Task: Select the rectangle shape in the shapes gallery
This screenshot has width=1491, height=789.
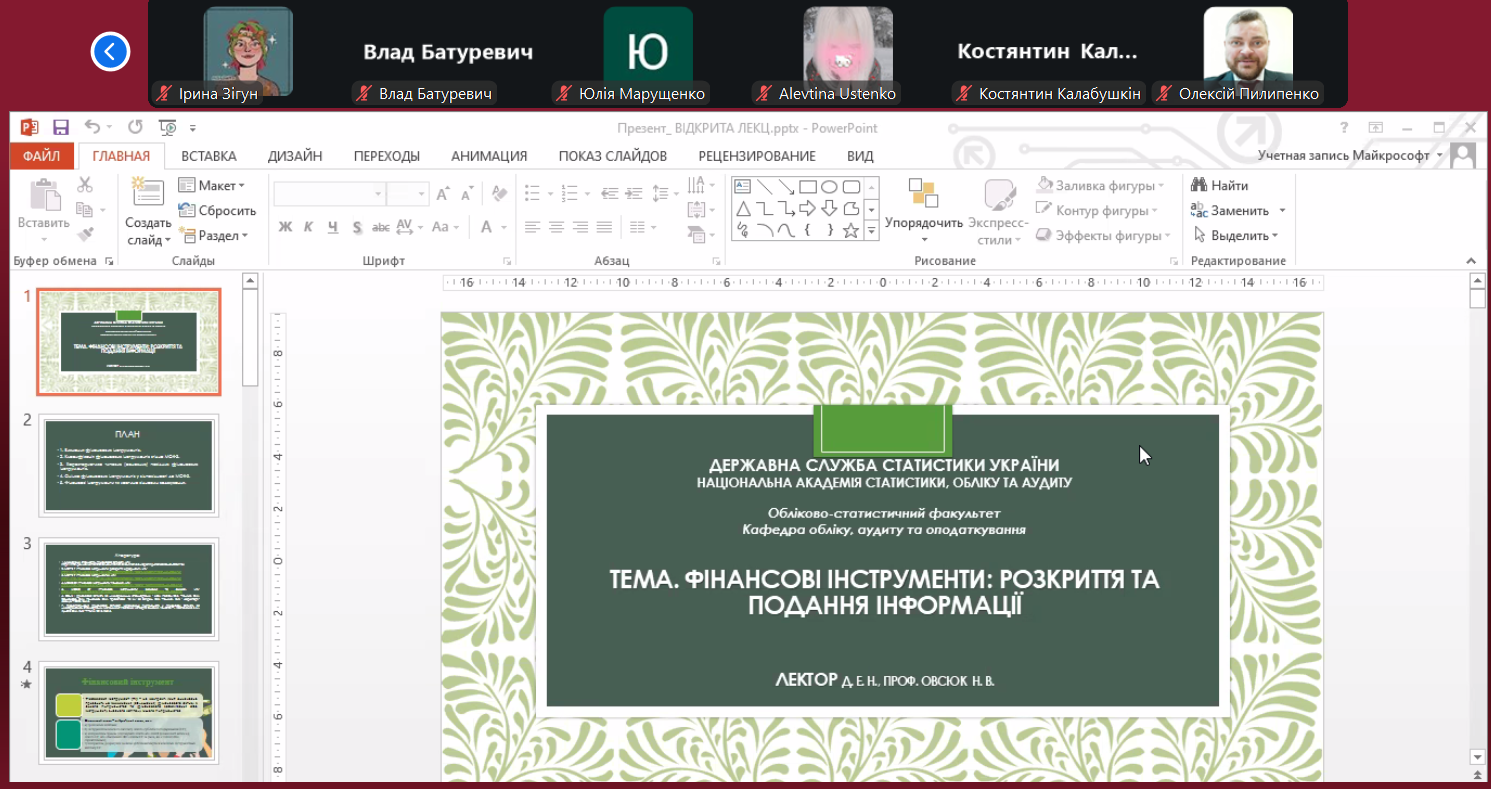Action: click(x=807, y=186)
